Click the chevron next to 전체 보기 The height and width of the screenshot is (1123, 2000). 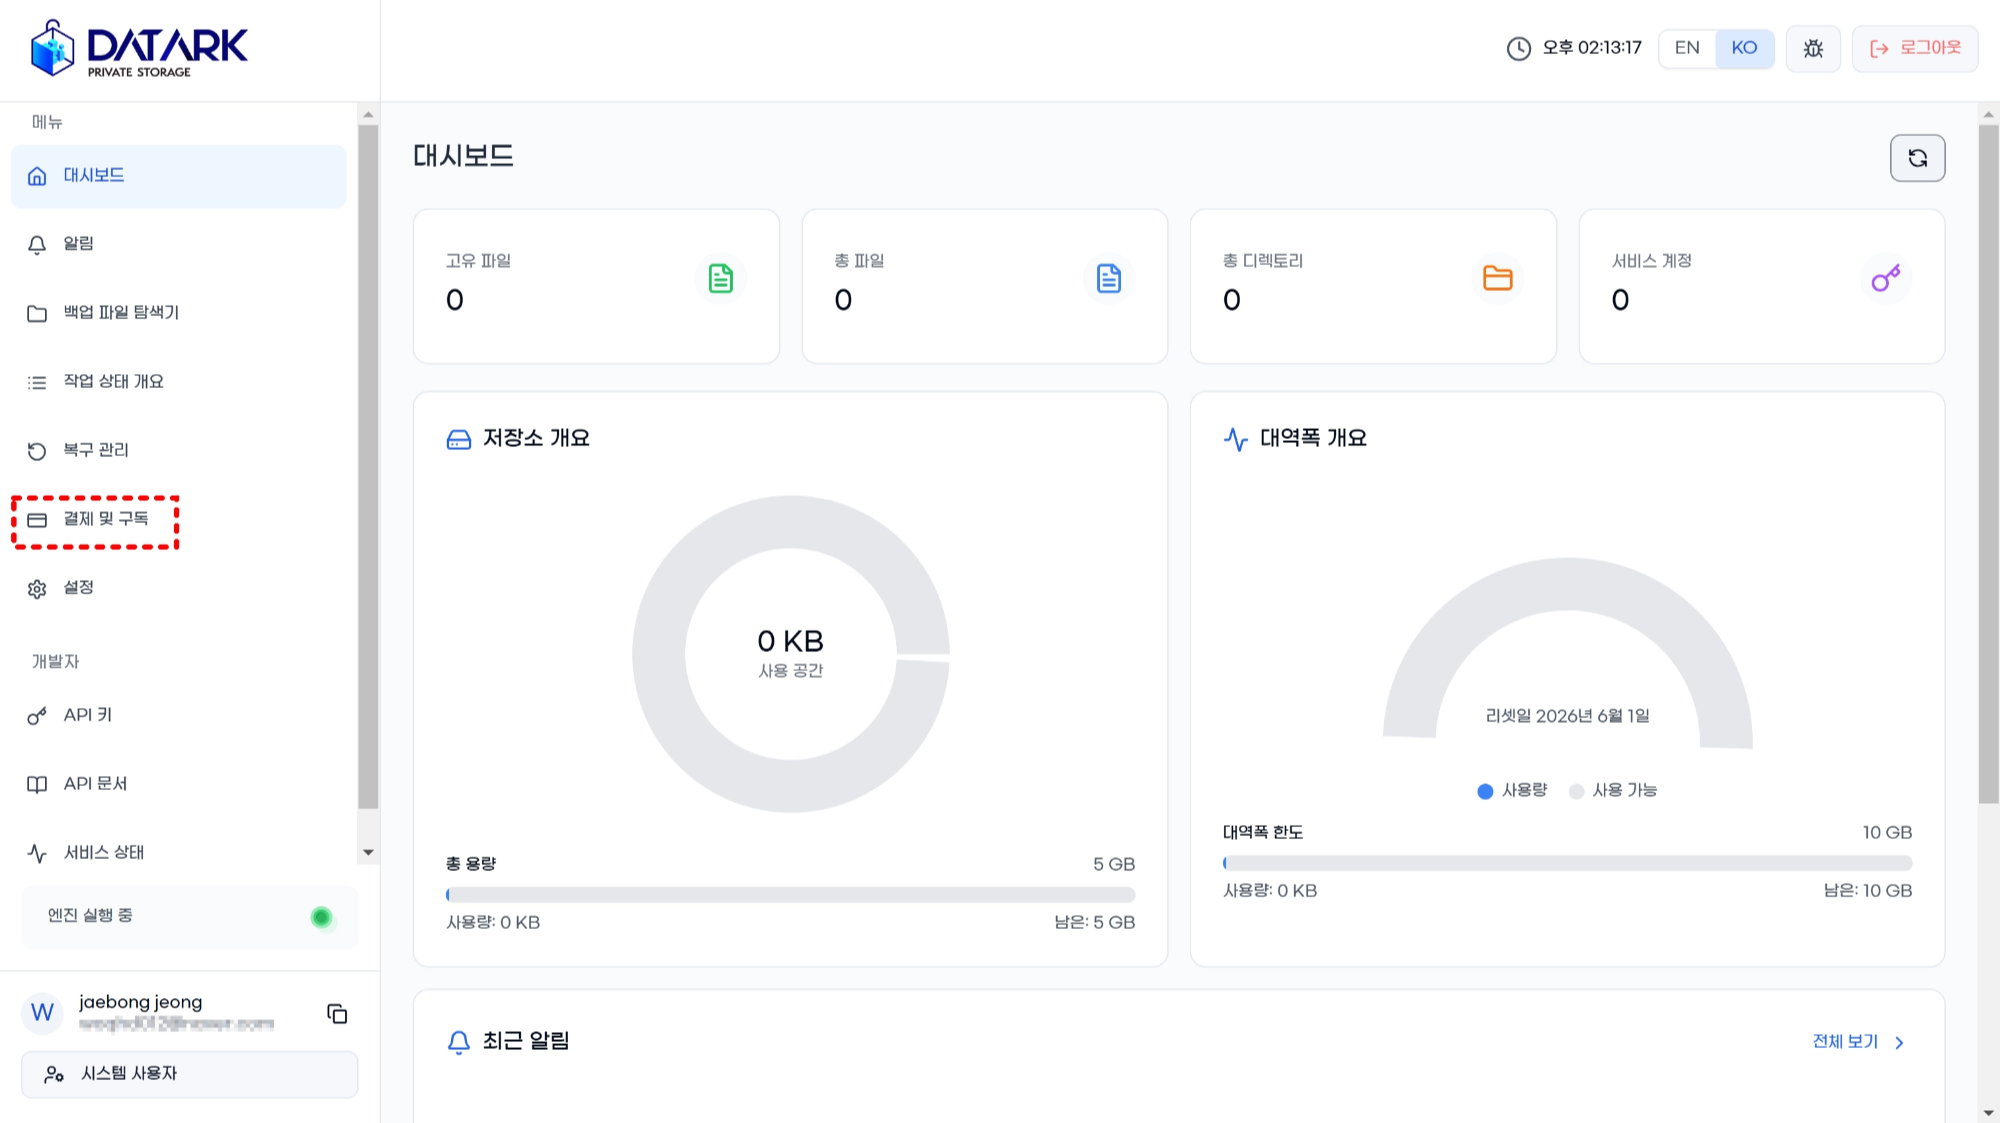(x=1899, y=1043)
